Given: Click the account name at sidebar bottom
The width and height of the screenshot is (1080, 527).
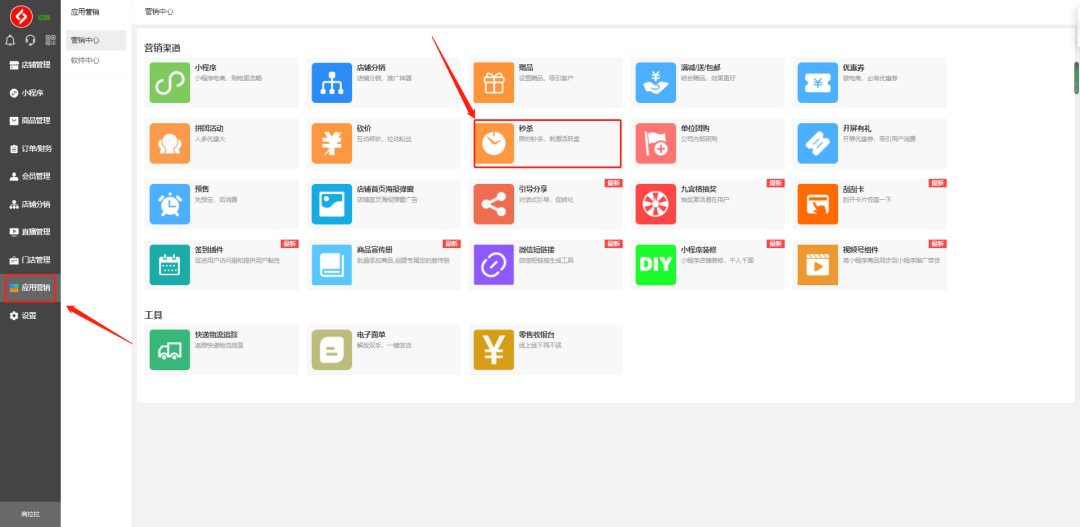Looking at the screenshot, I should 30,515.
